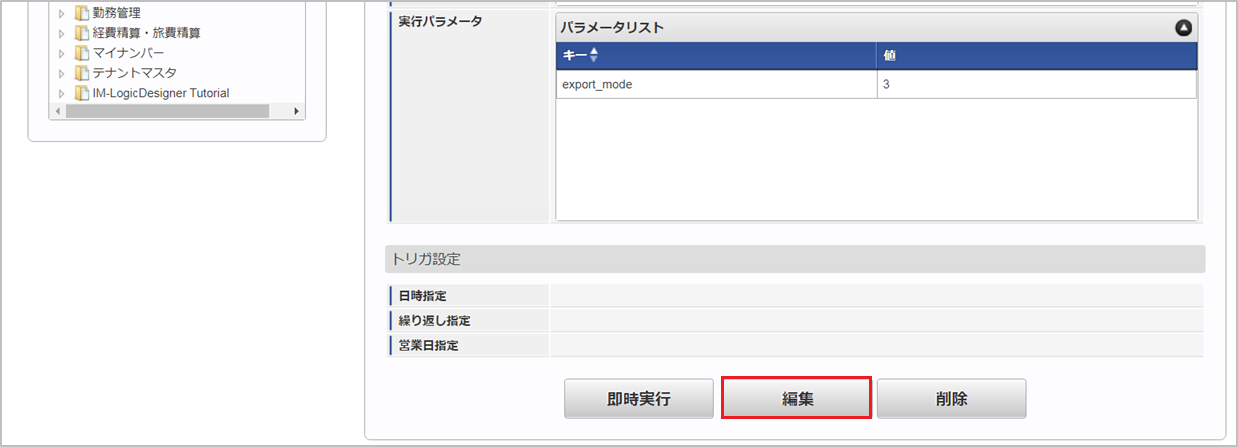1238x447 pixels.
Task: Click the 値 column header
Action: (1036, 56)
